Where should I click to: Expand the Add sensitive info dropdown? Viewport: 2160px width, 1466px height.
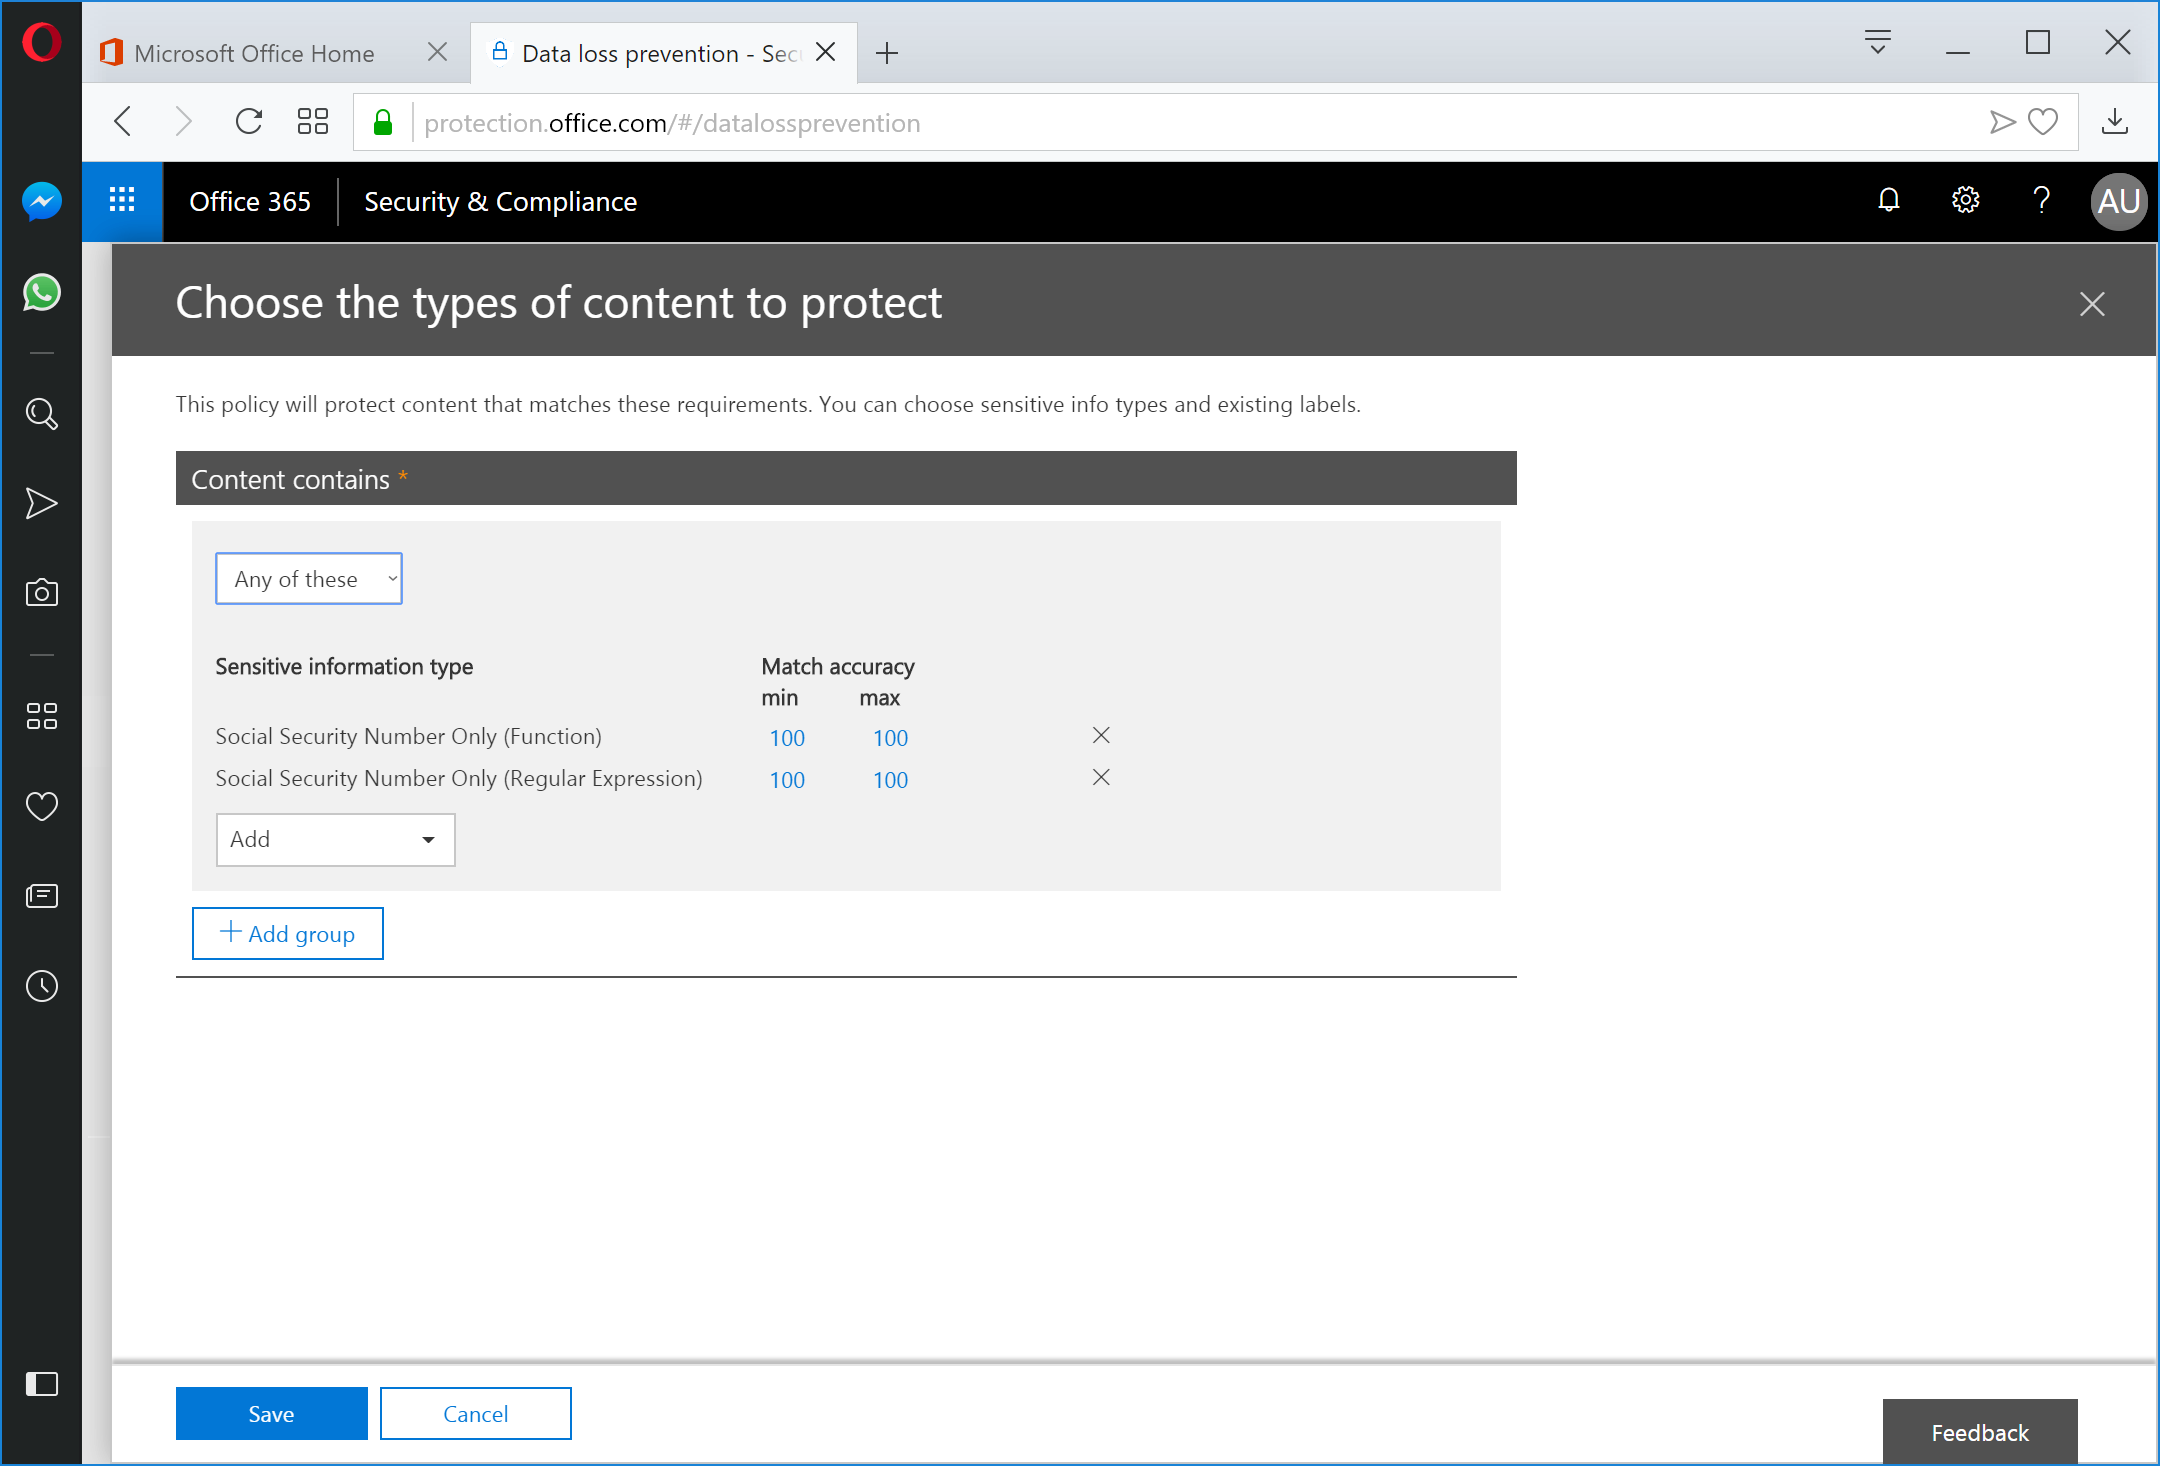pos(334,839)
